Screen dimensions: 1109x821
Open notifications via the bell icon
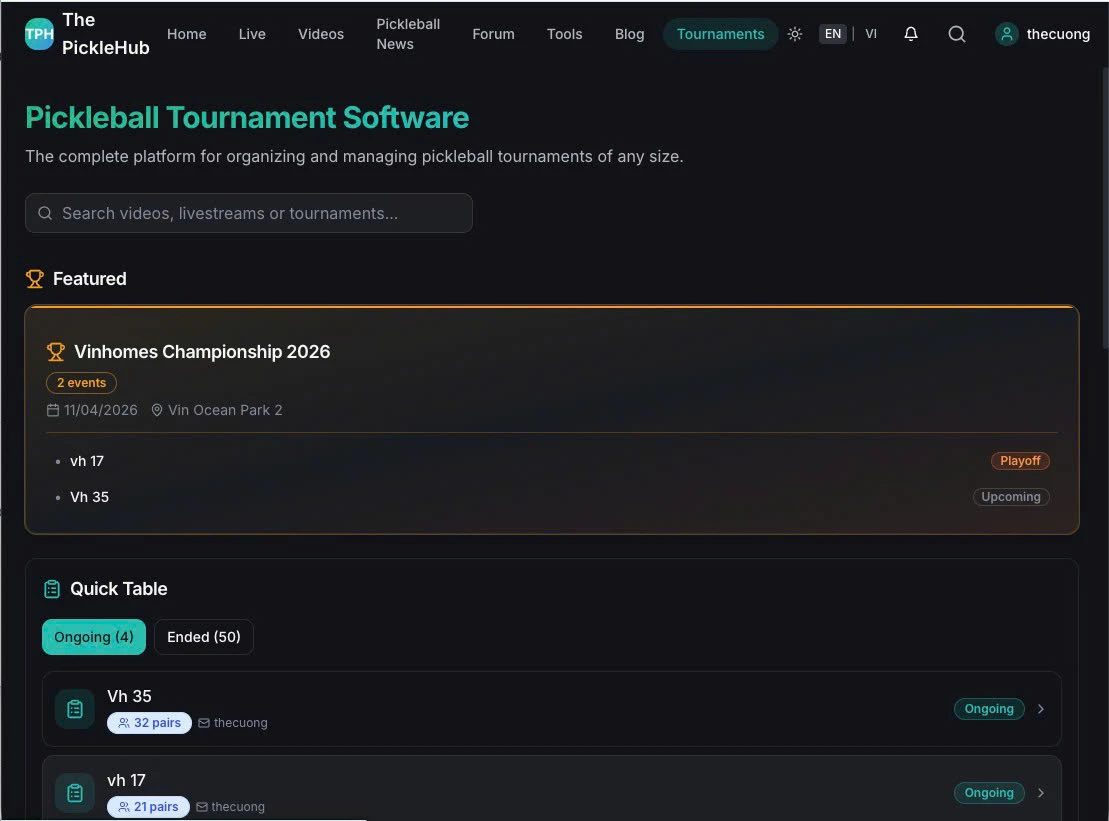(x=910, y=33)
